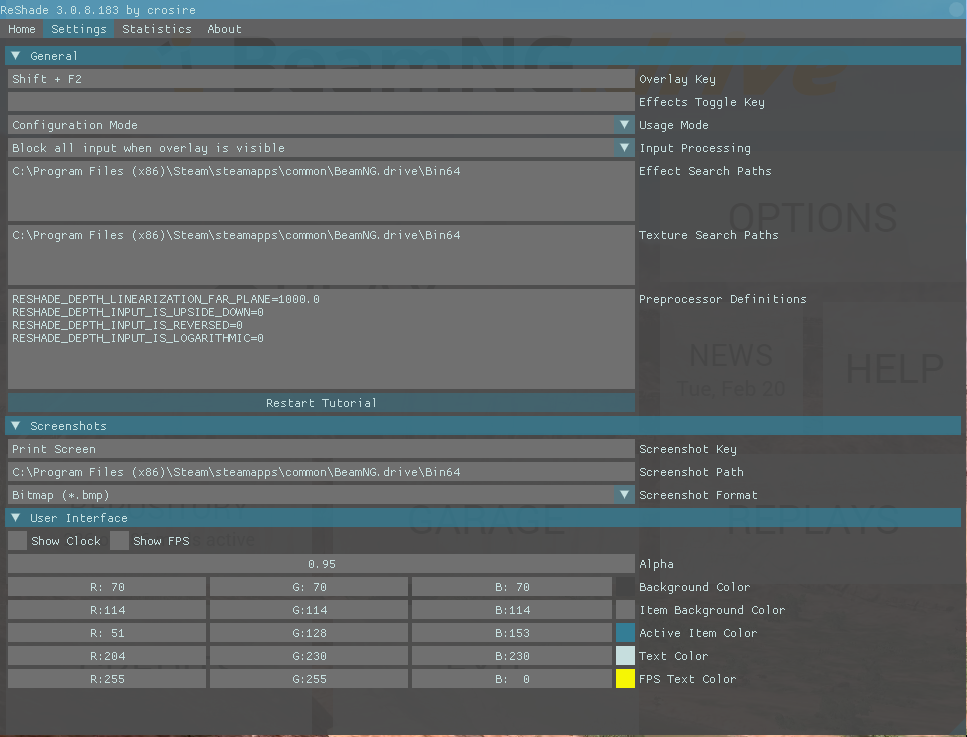Click the Item Background Color R:114 field
Screen dimensions: 967x737
pyautogui.click(x=107, y=610)
